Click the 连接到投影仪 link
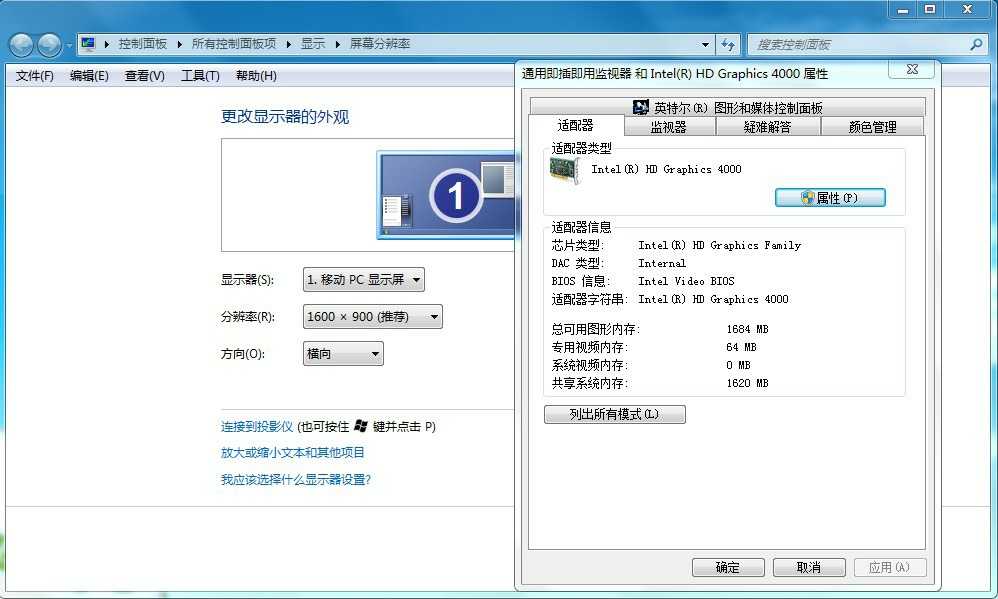Screen dimensions: 998x599 (x=257, y=426)
